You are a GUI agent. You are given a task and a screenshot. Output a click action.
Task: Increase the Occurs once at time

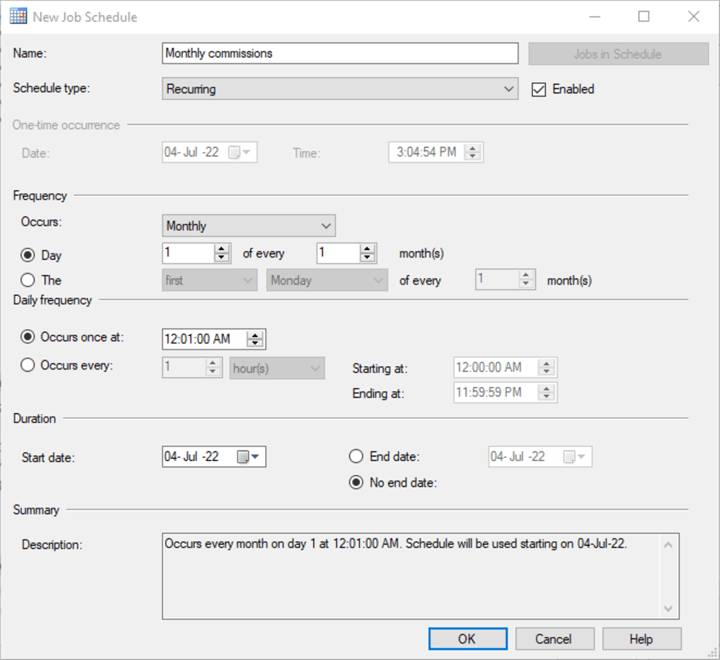pos(255,335)
